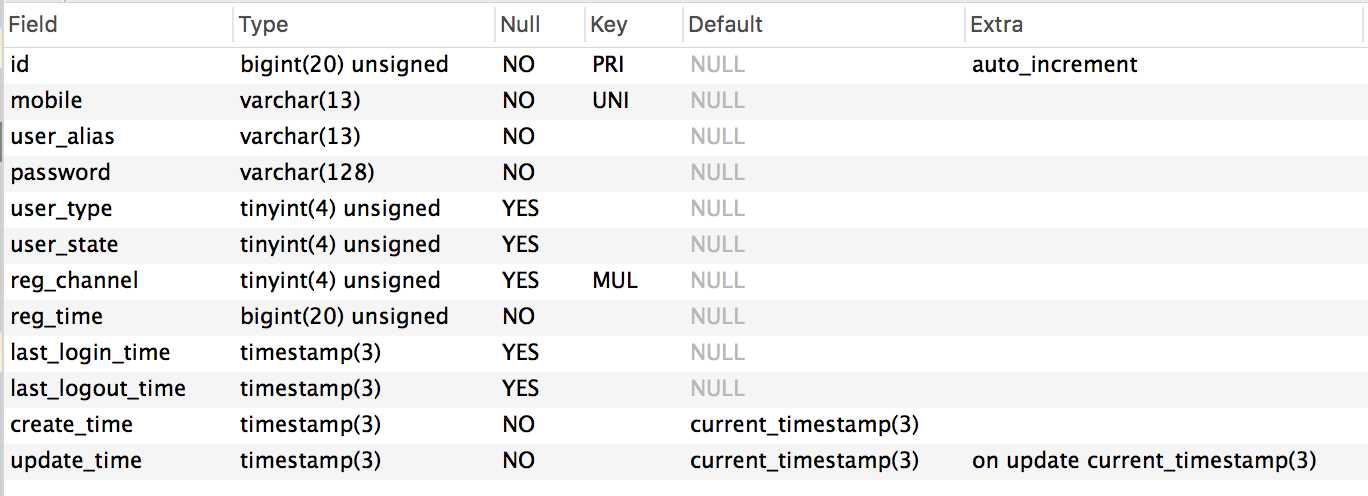Viewport: 1368px width, 496px height.
Task: Click varchar(128) type cell
Action: click(x=364, y=172)
